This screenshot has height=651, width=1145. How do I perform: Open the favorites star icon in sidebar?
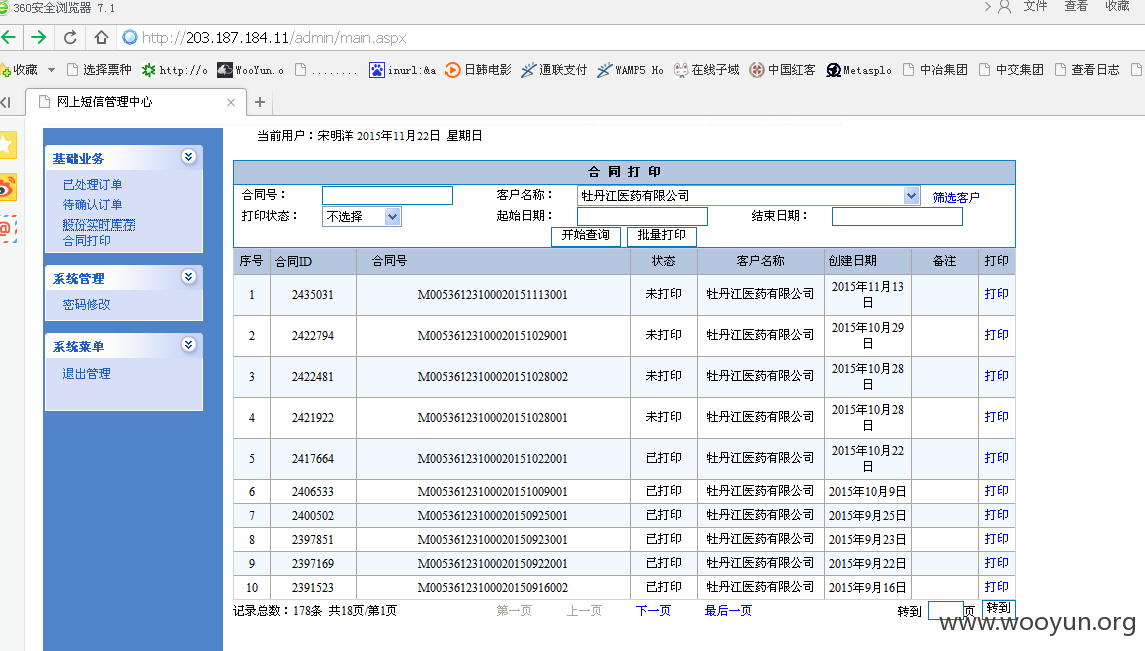[x=7, y=145]
